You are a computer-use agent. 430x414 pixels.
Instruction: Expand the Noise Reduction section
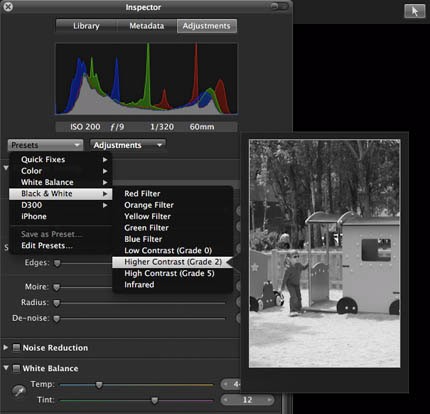(x=6, y=348)
